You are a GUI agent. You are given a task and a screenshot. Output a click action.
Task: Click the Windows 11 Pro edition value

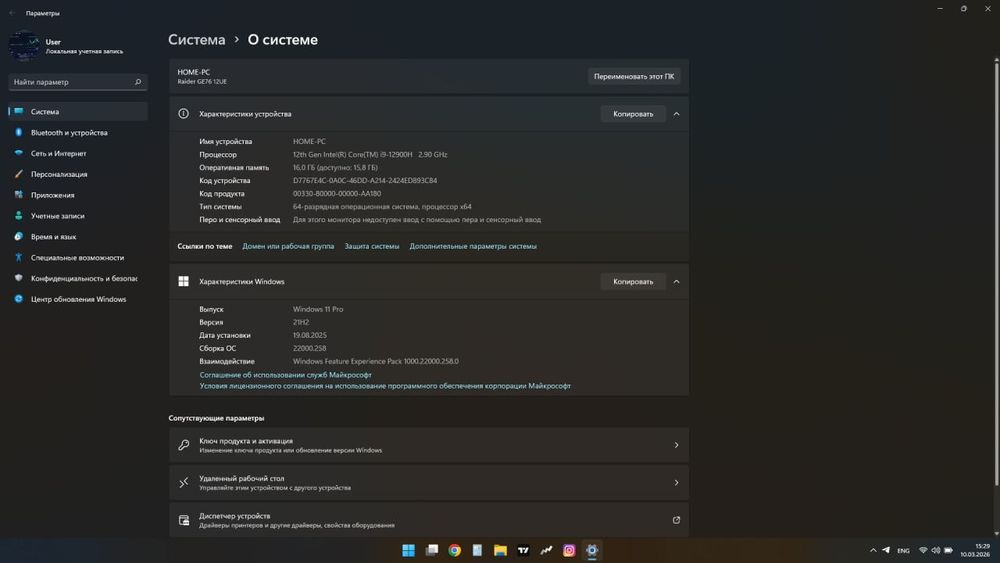pos(318,309)
